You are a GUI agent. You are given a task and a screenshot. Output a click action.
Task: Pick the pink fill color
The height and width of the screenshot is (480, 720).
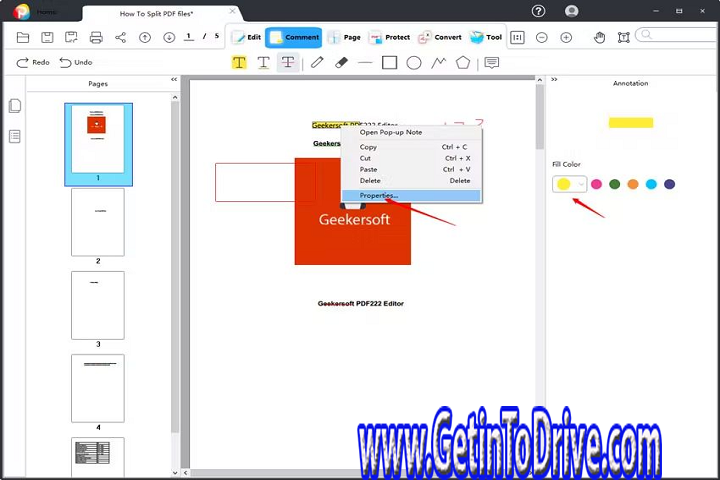tap(596, 184)
